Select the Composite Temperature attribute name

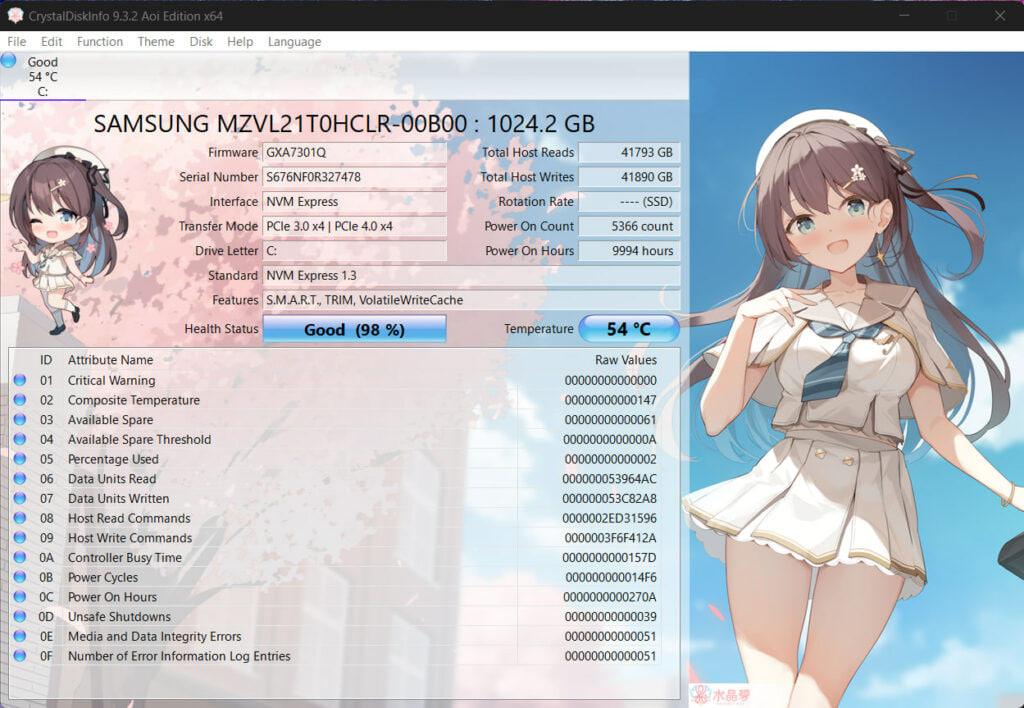134,400
